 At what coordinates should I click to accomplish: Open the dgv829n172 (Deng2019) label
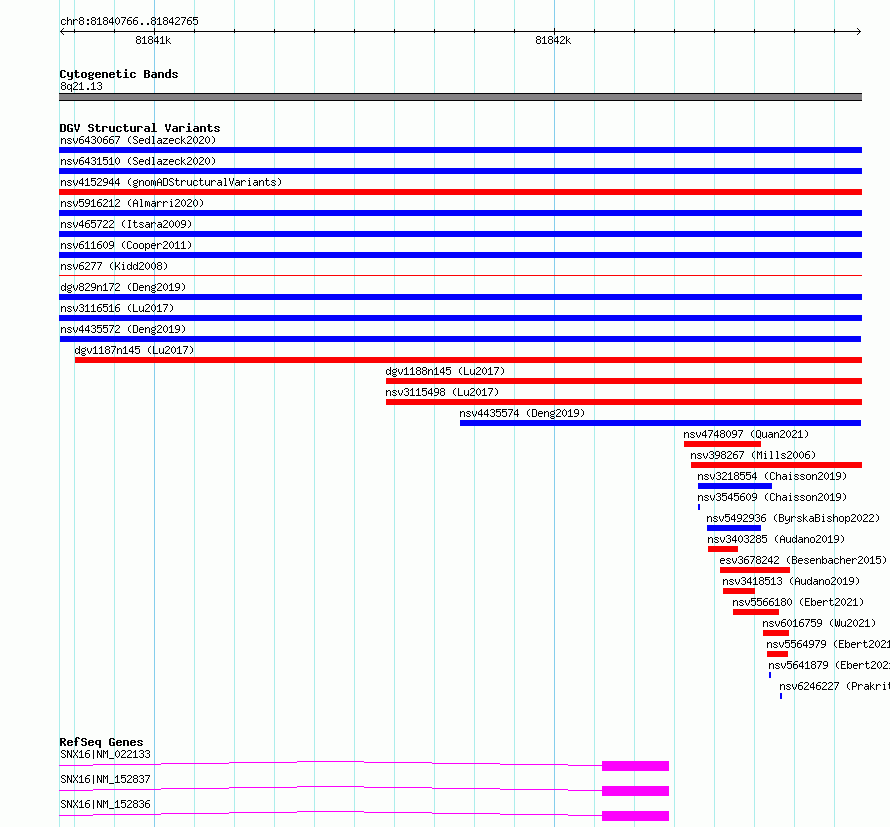[x=123, y=287]
